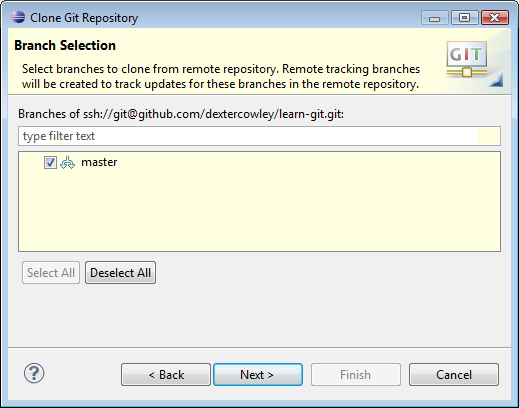519x408 pixels.
Task: Click the Deselect All button
Action: tap(120, 273)
